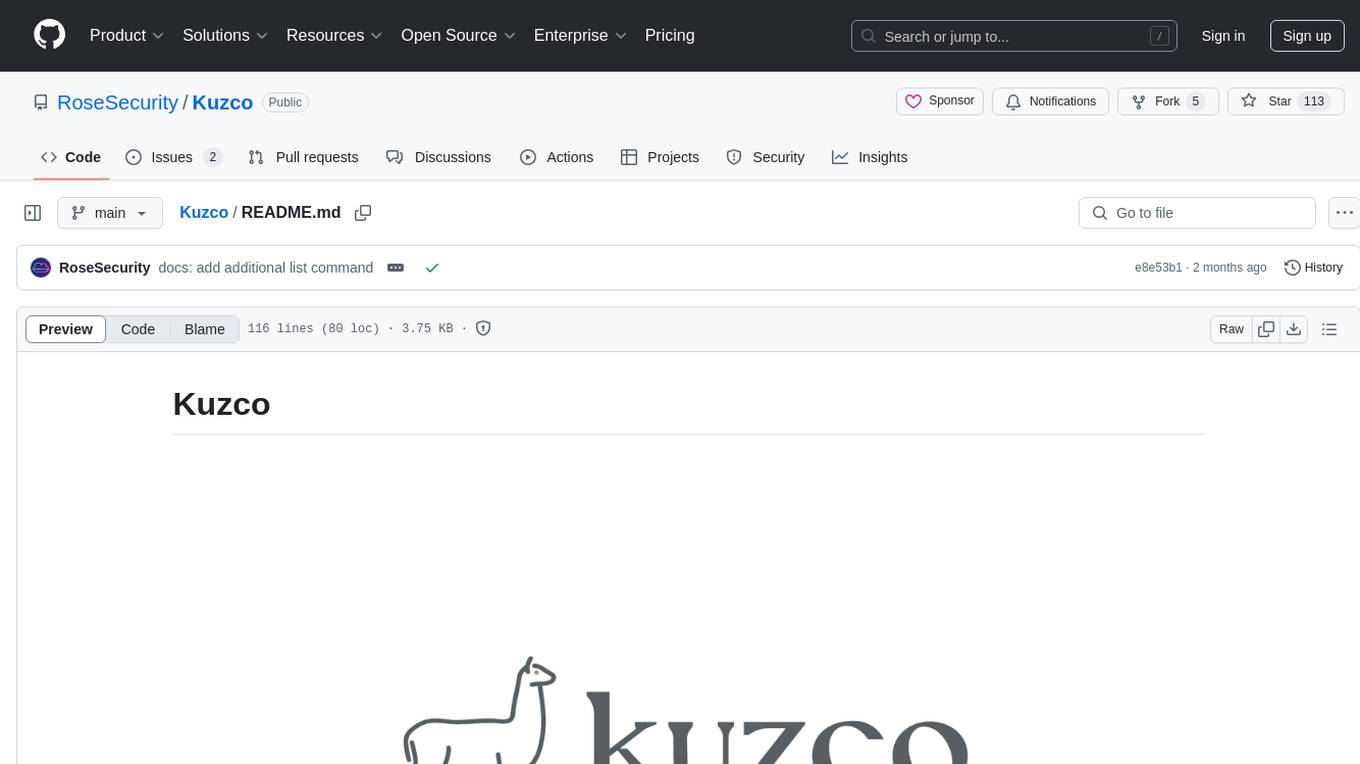Screen dimensions: 1360x764
Task: Open the RoseSecurity owner profile link
Action: (x=118, y=102)
